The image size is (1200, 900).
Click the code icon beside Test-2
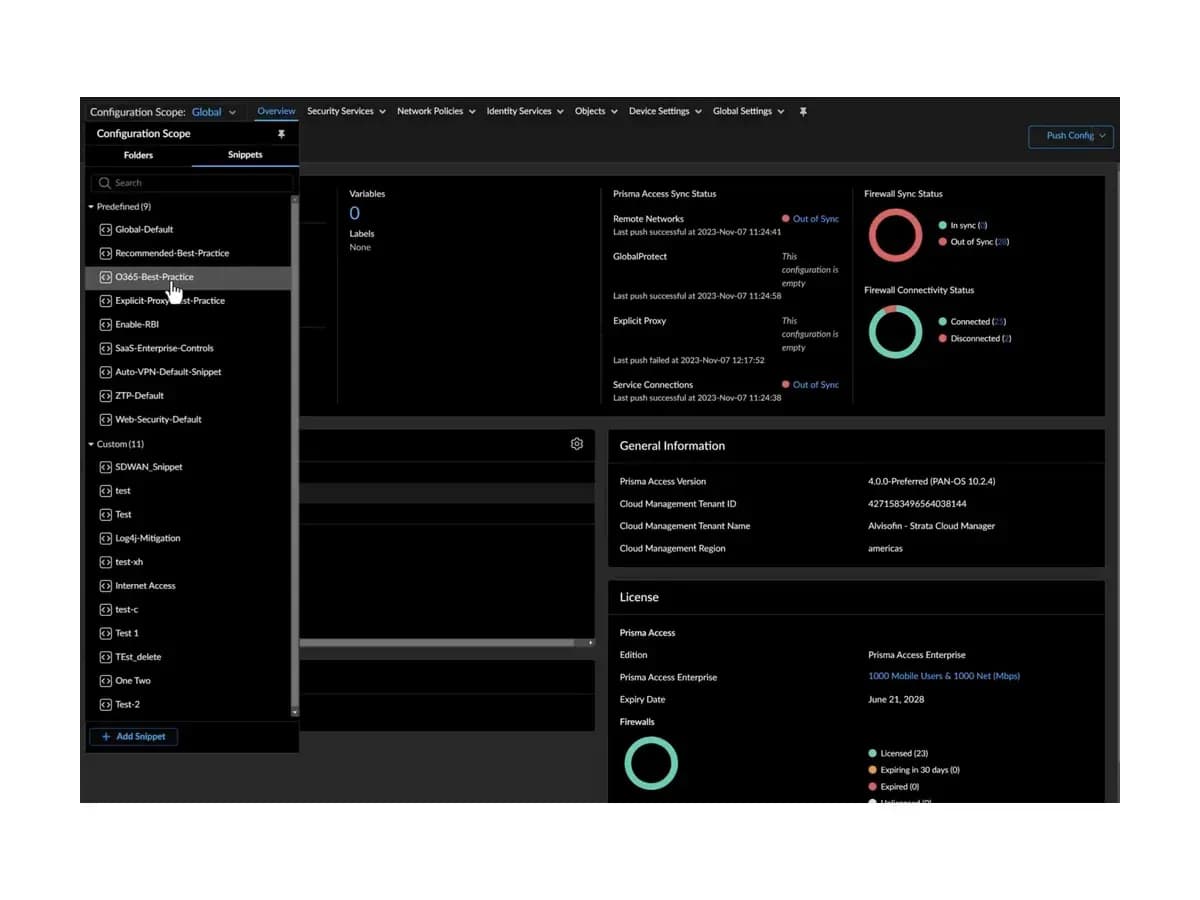click(x=105, y=705)
